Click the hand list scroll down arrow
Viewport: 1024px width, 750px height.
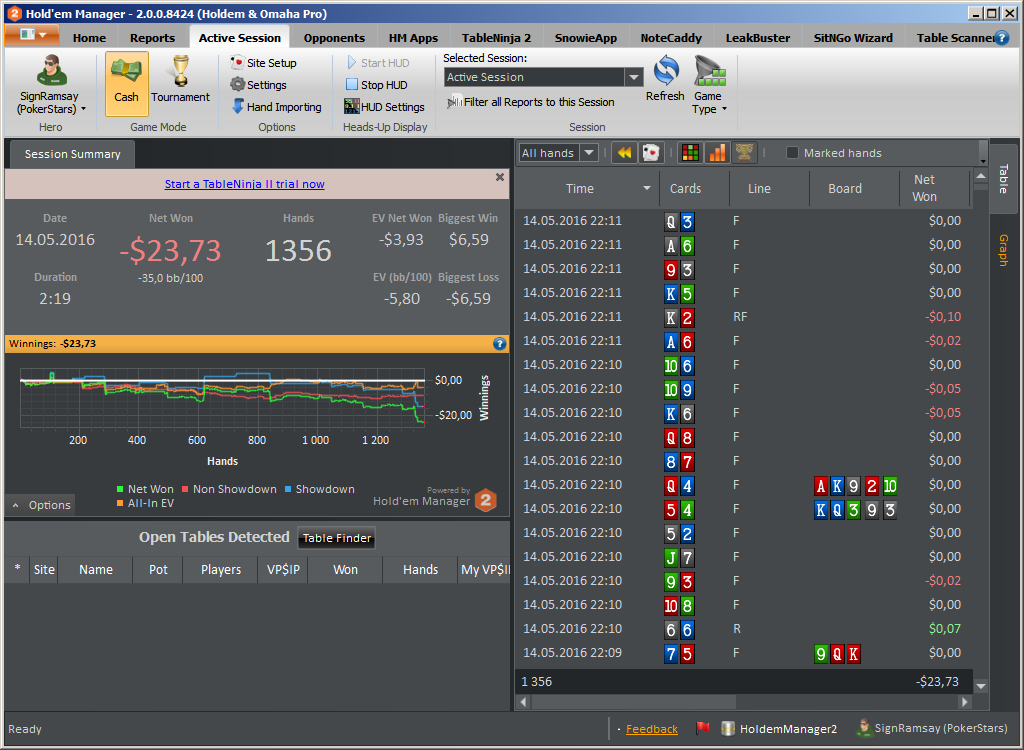[980, 686]
